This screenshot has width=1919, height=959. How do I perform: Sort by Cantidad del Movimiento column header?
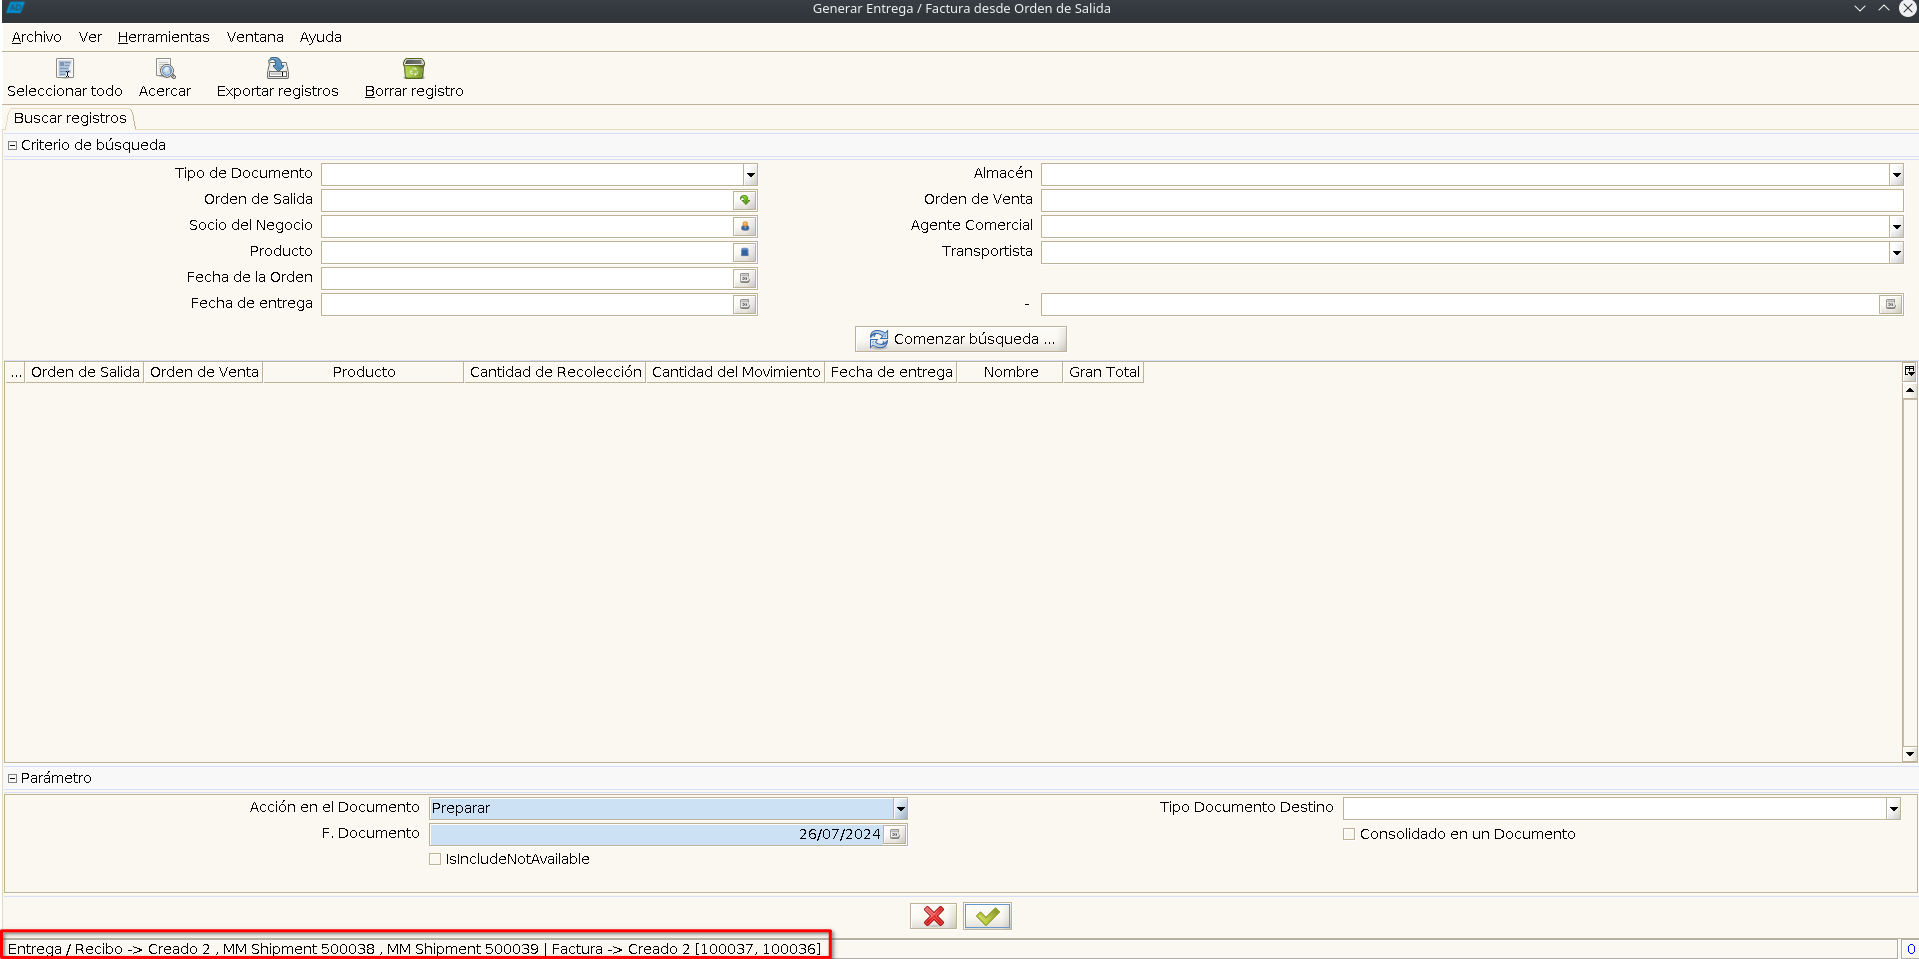tap(736, 372)
